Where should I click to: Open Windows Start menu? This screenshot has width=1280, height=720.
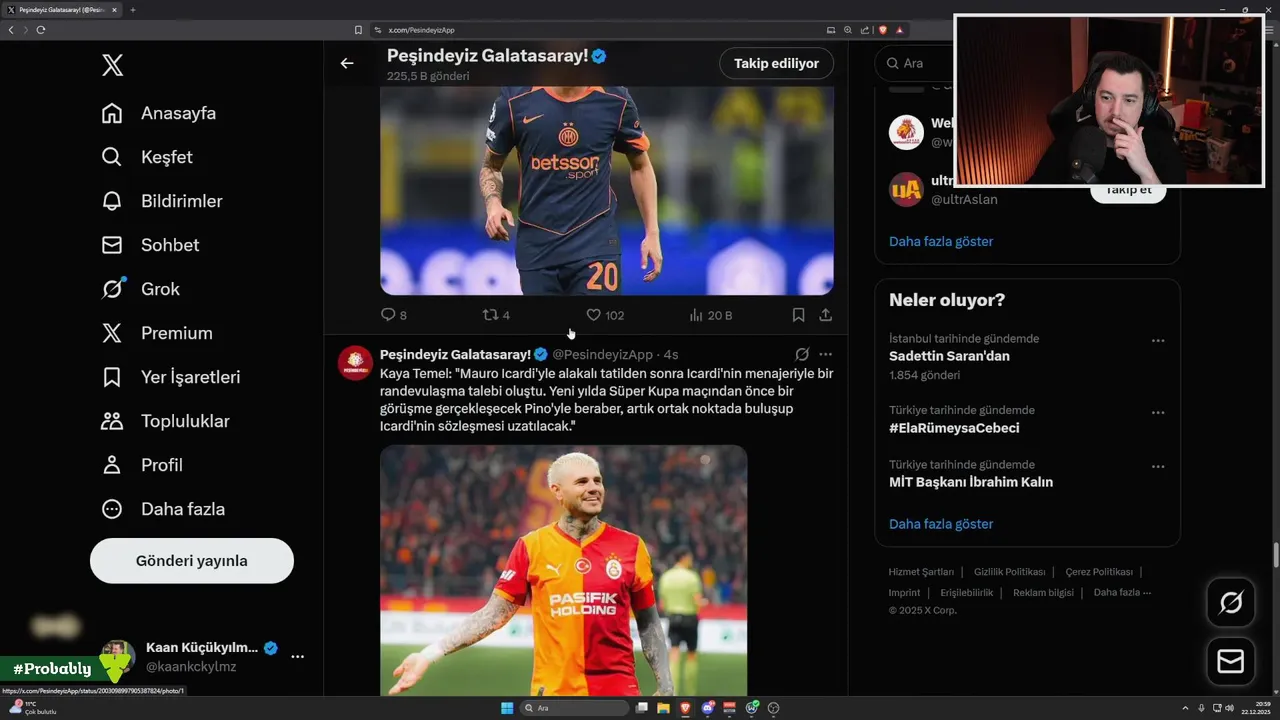(x=507, y=708)
